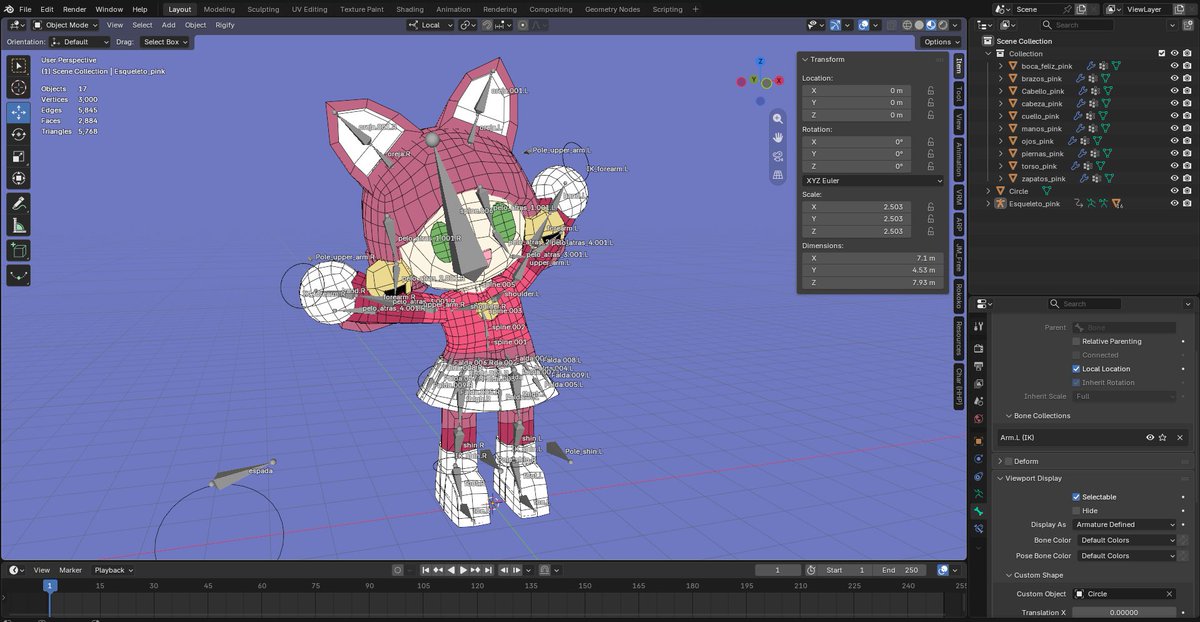Enable the Deform checkbox
Screen dimensions: 1200x622
coord(1009,461)
